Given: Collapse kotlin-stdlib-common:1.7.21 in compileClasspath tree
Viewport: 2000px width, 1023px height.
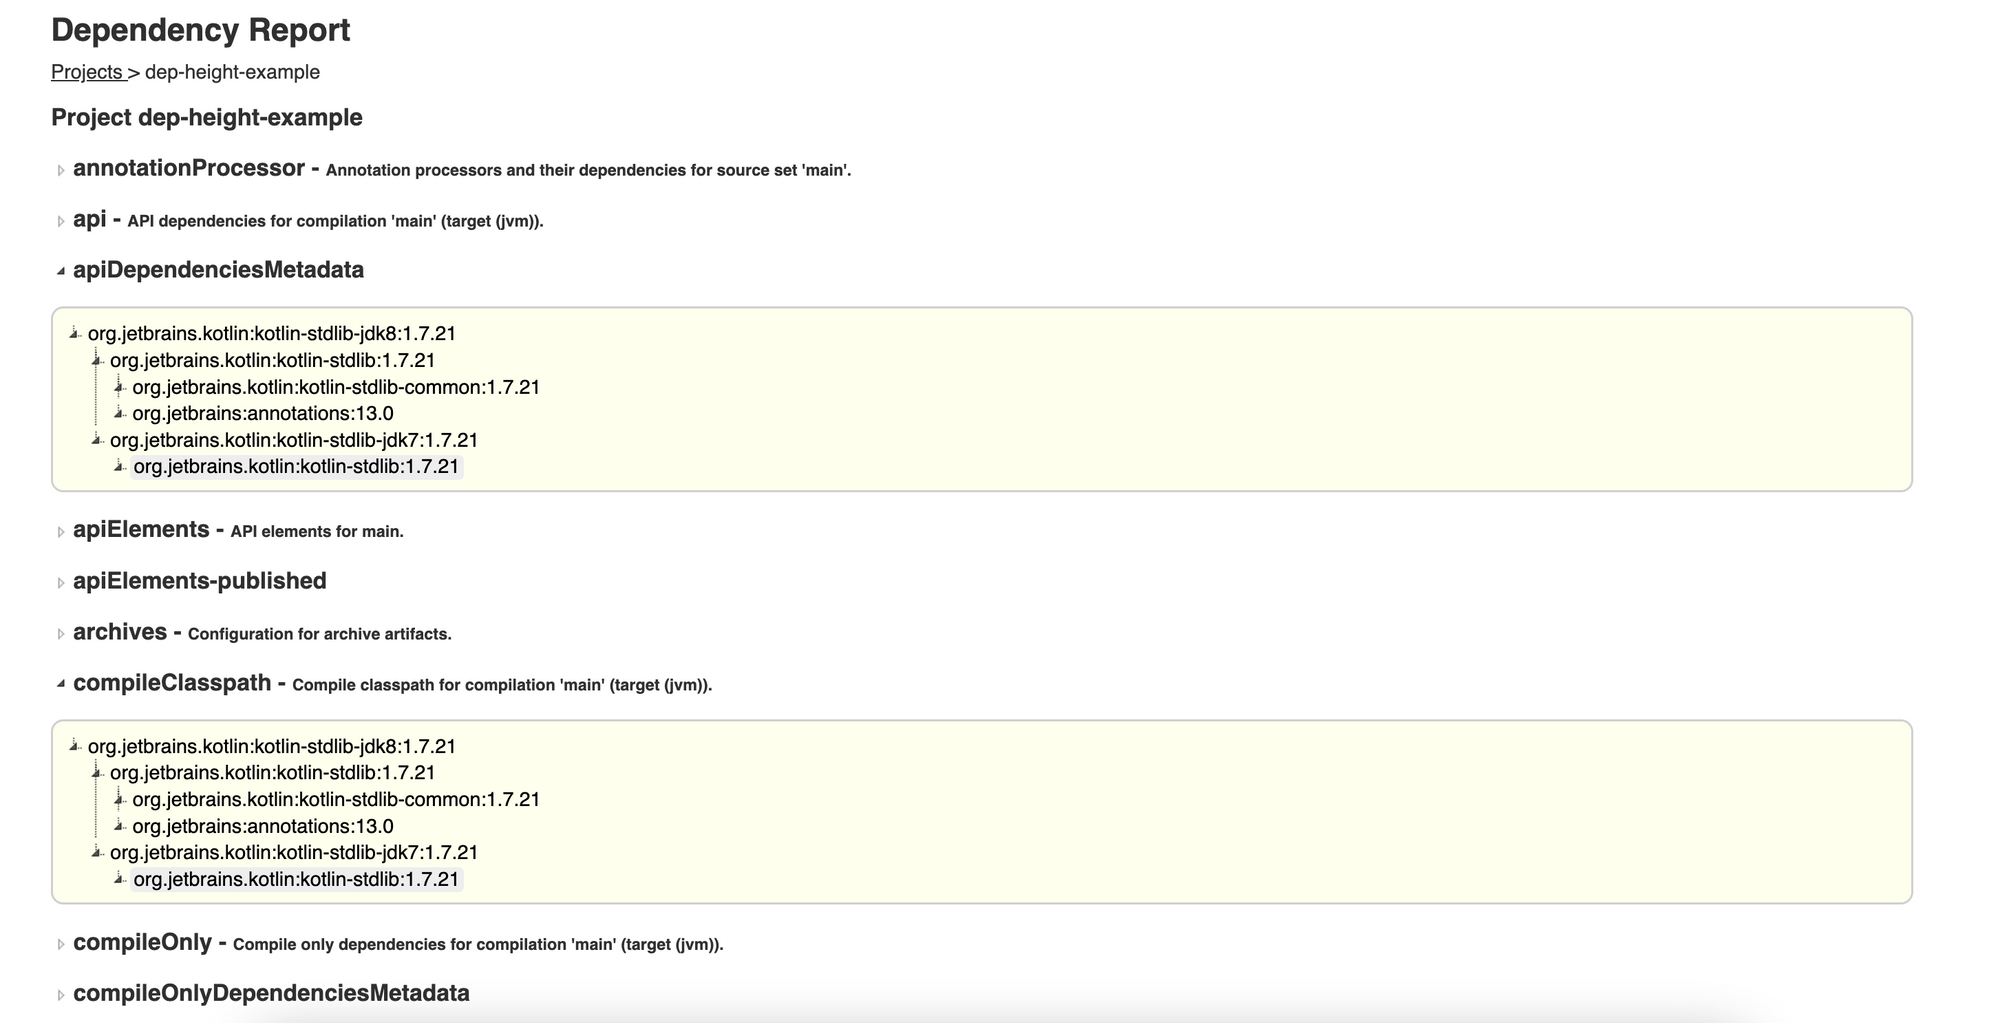Looking at the screenshot, I should [x=119, y=800].
